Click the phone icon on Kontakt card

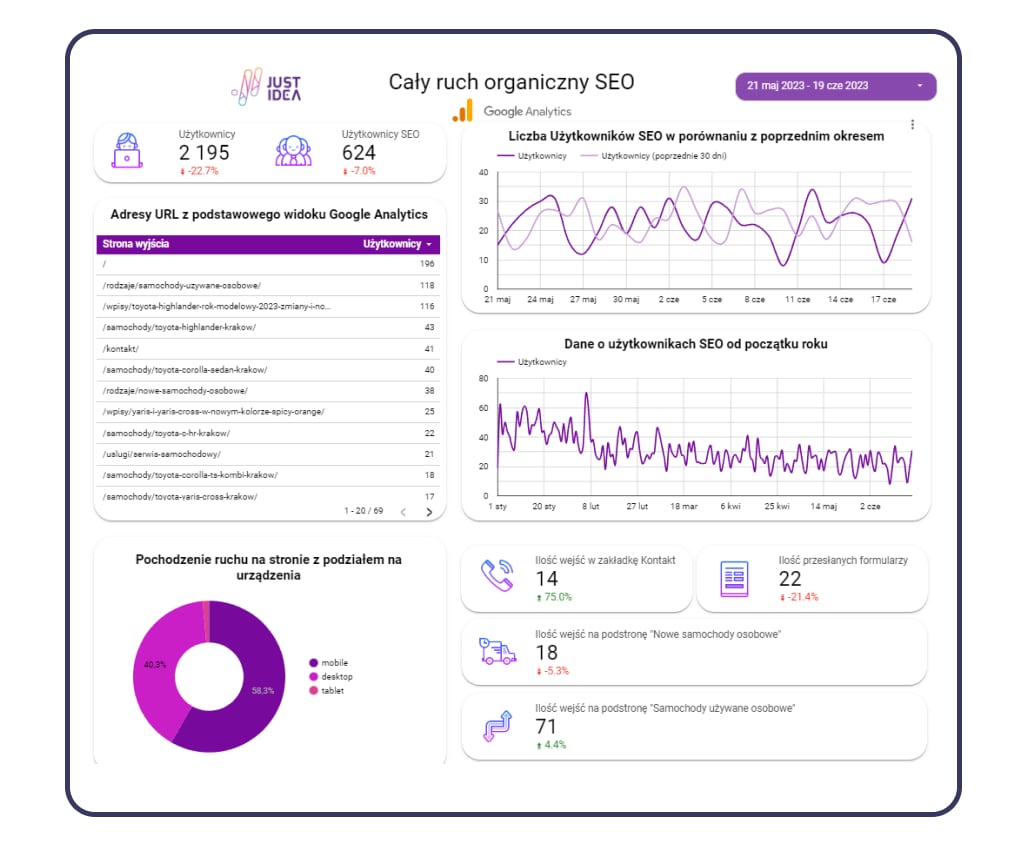pyautogui.click(x=497, y=576)
